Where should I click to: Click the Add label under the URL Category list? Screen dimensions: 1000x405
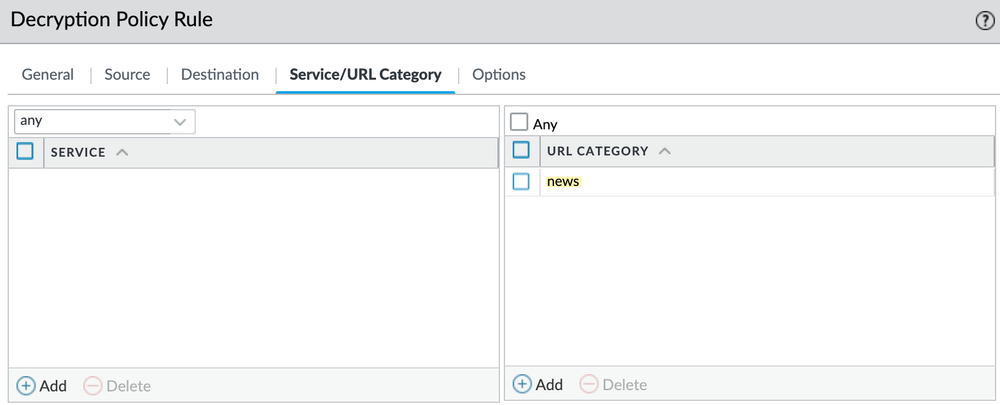point(549,385)
